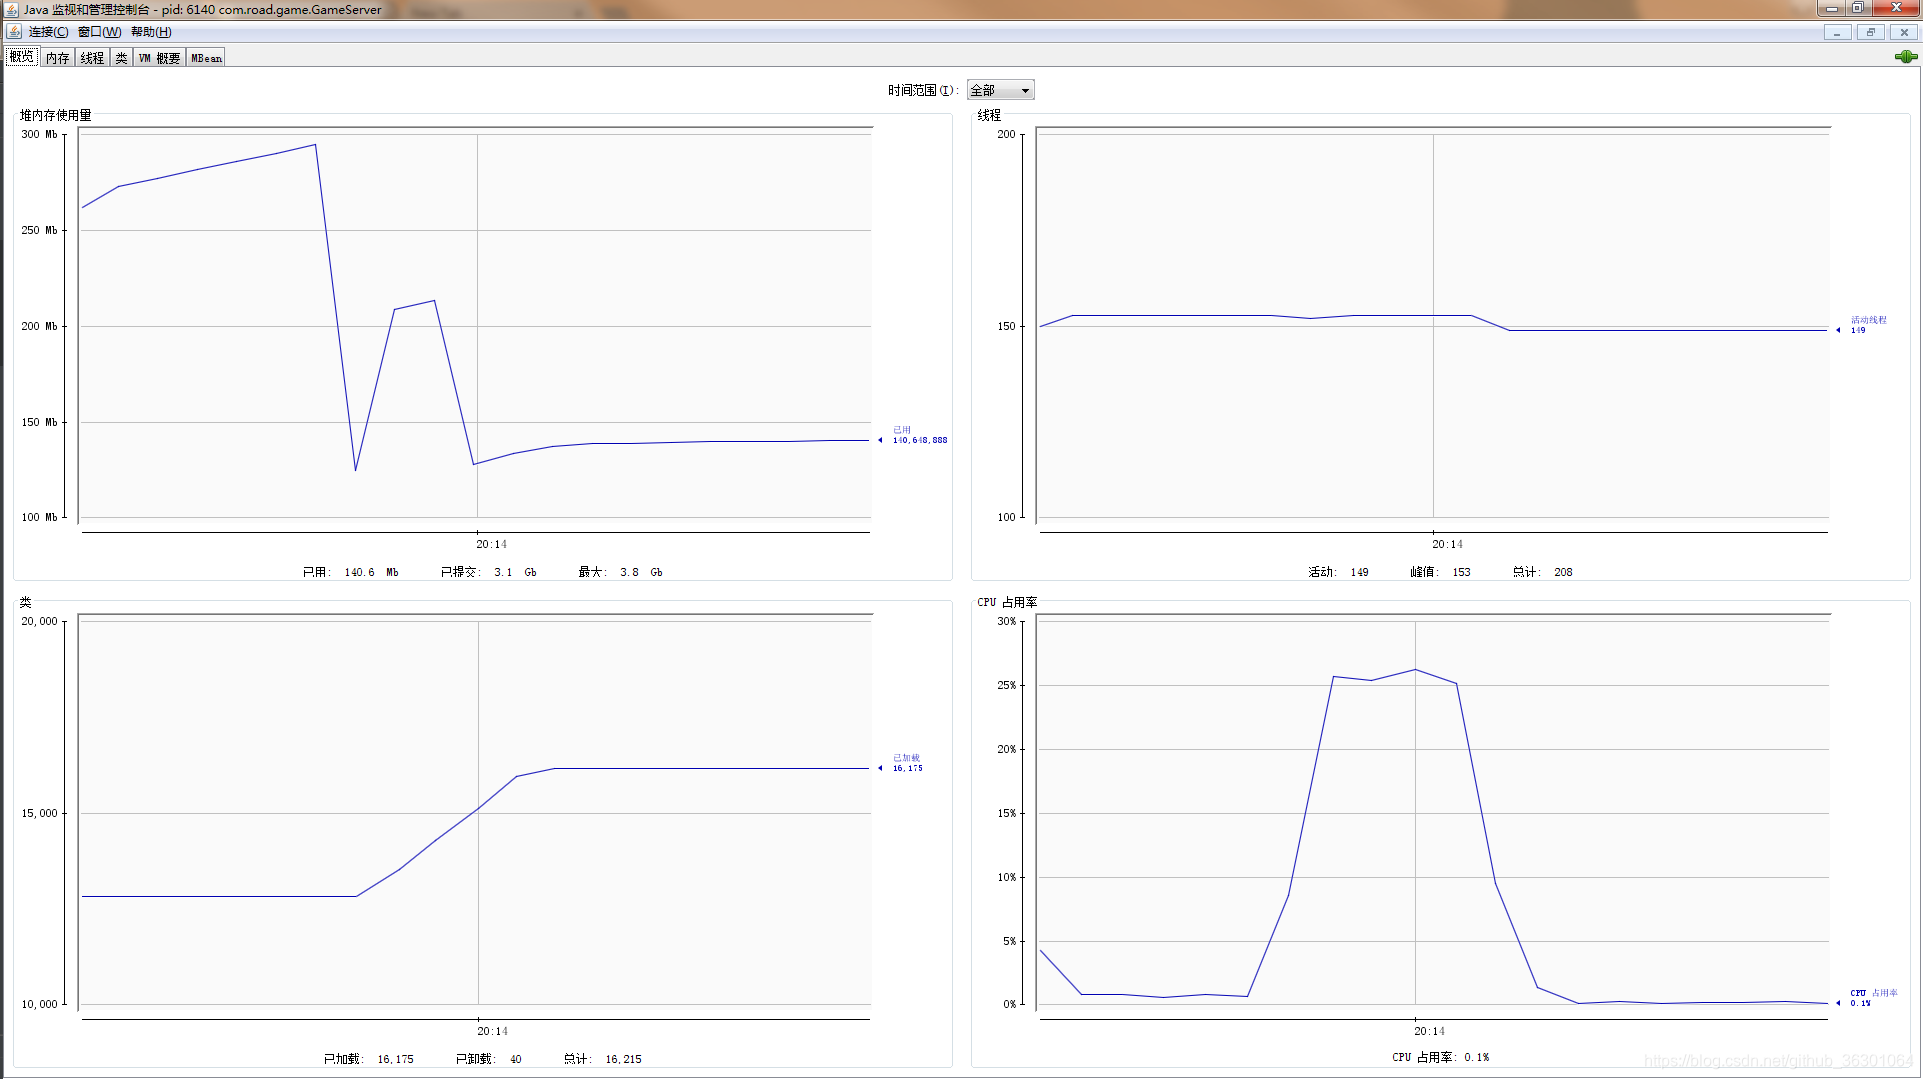Open the 窗口(W) menu

coord(99,32)
